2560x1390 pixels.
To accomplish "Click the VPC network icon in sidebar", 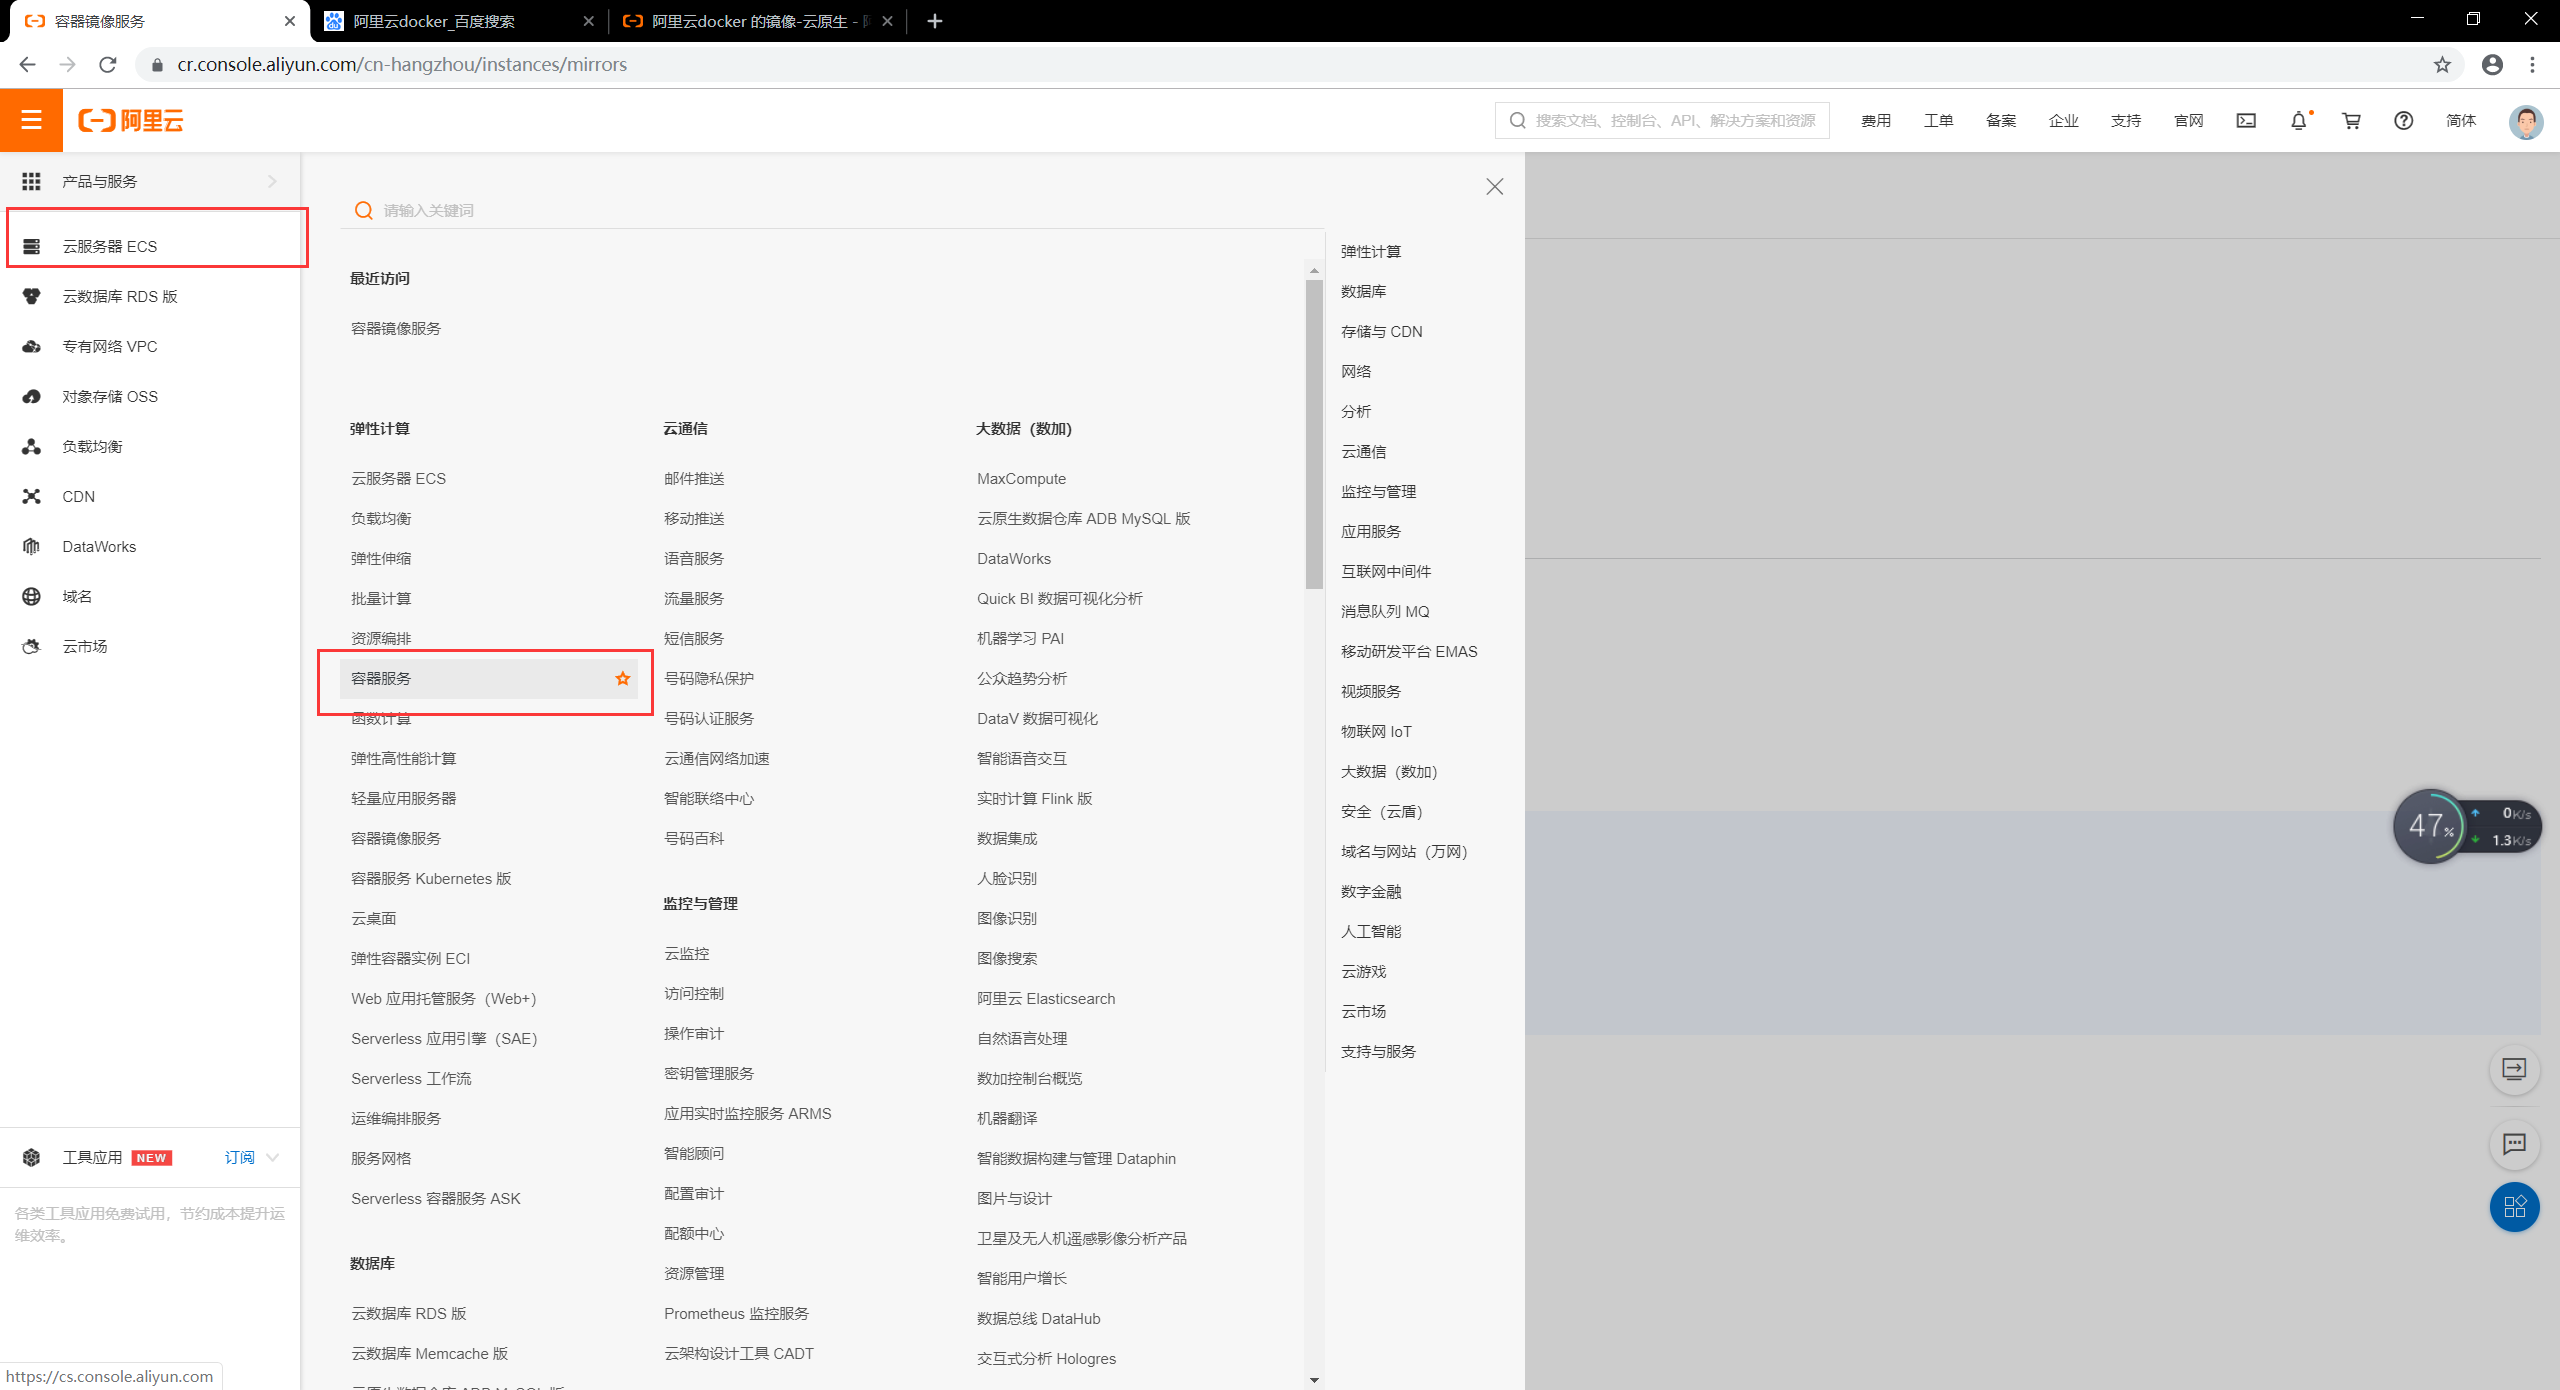I will (x=31, y=346).
